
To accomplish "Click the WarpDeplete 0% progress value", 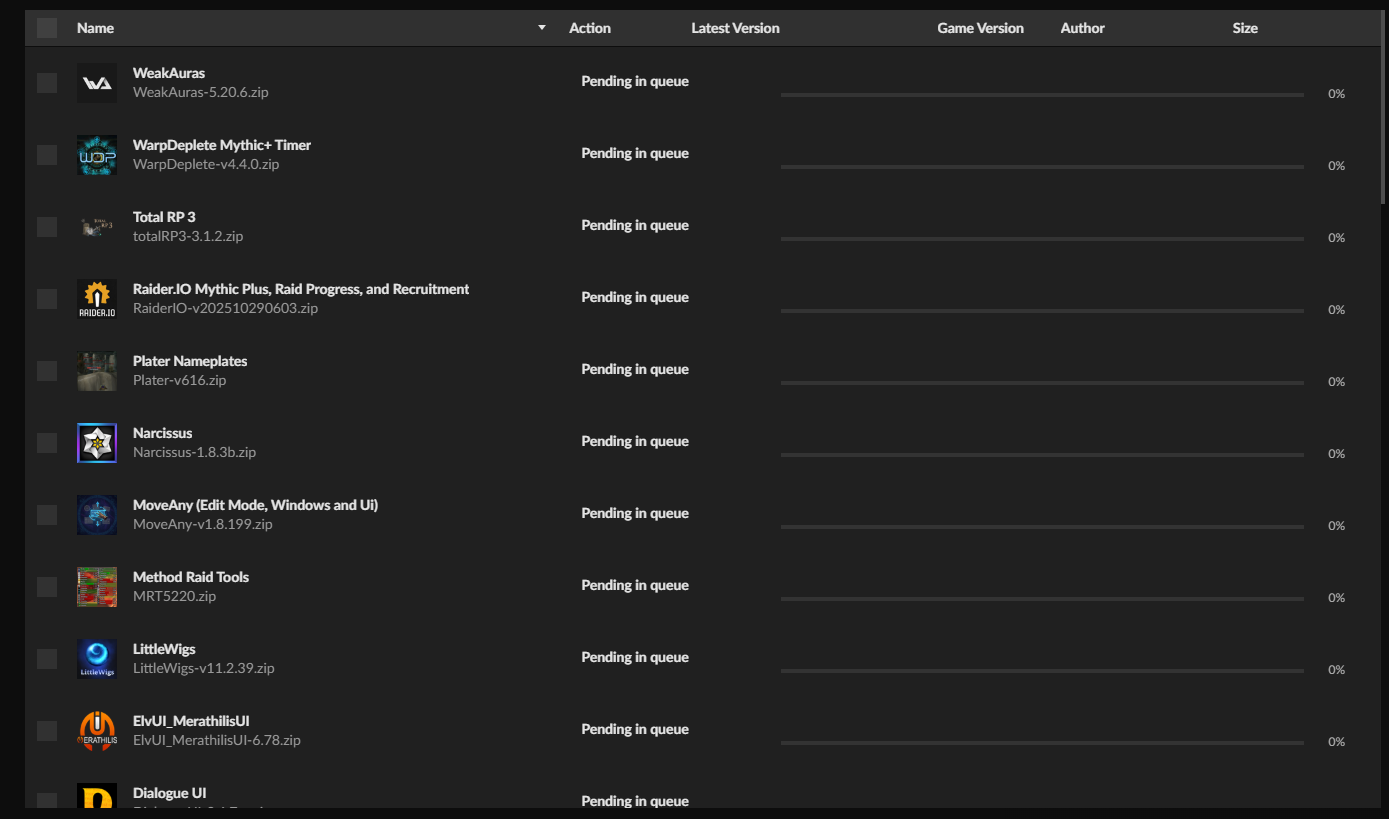I will coord(1336,166).
